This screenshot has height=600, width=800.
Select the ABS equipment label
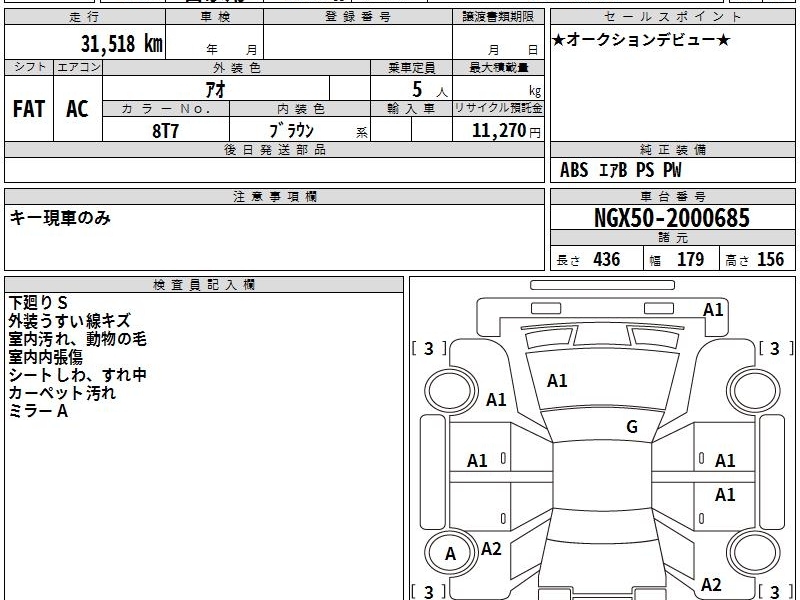574,170
